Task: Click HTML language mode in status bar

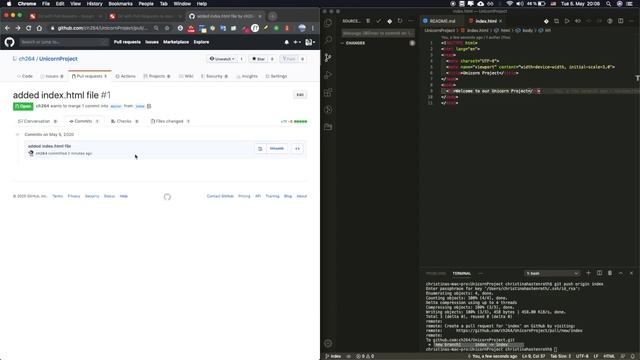Action: point(609,356)
